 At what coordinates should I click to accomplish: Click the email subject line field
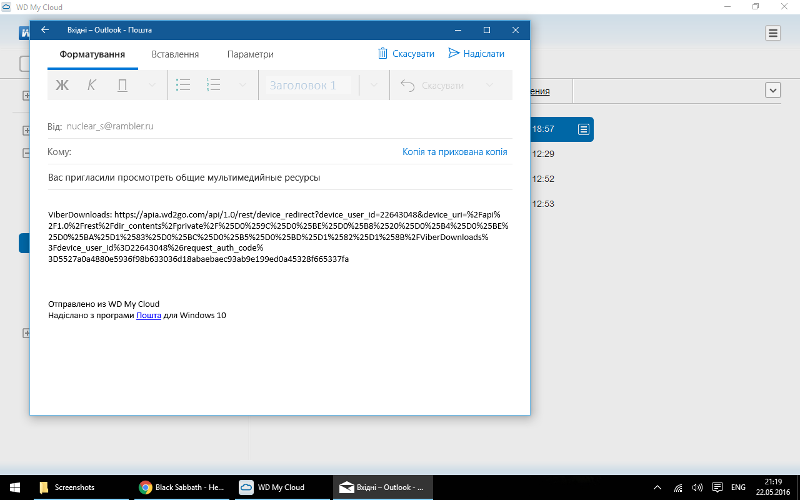click(280, 178)
